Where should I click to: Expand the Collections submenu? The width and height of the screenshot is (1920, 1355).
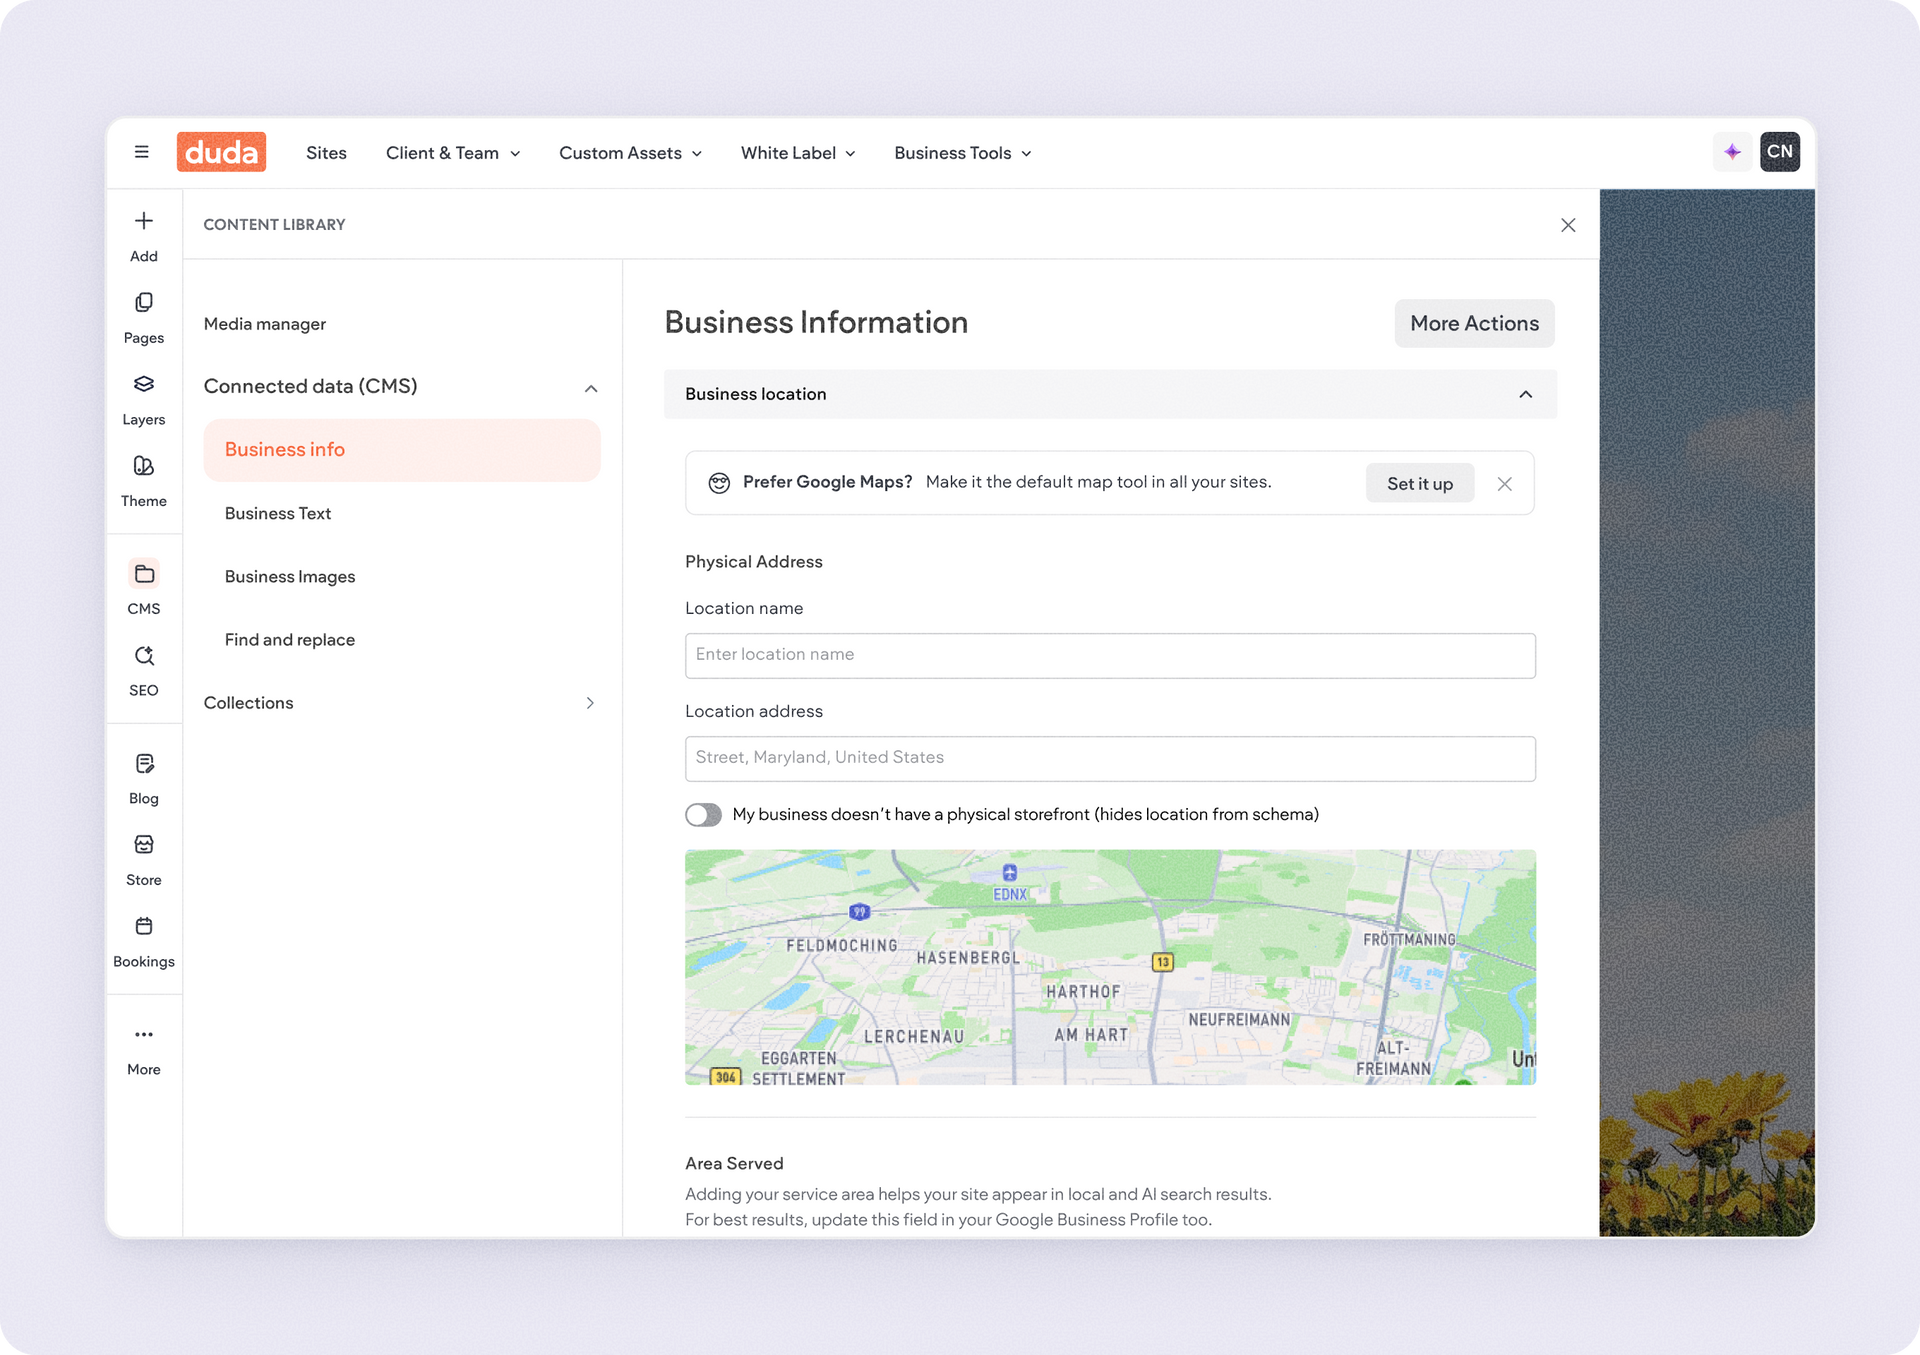coord(590,703)
